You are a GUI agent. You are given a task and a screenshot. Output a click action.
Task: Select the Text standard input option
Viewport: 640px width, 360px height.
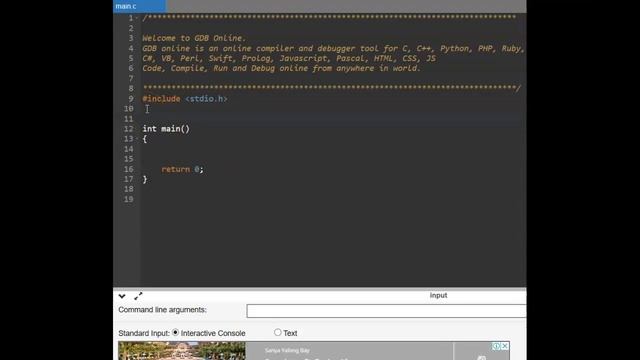pyautogui.click(x=278, y=332)
